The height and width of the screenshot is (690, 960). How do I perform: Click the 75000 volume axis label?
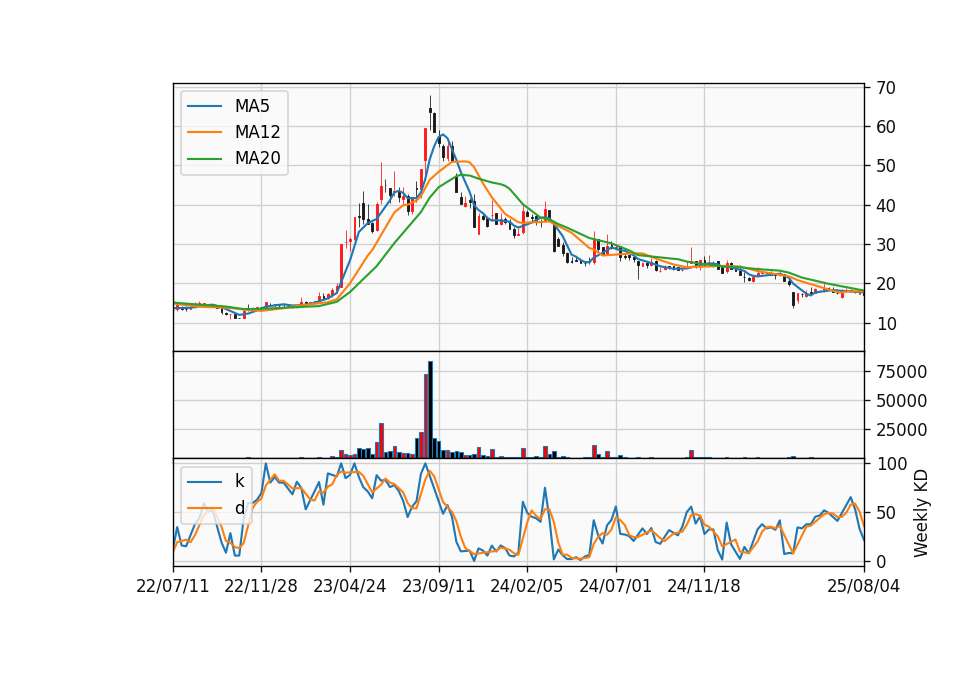[x=902, y=372]
